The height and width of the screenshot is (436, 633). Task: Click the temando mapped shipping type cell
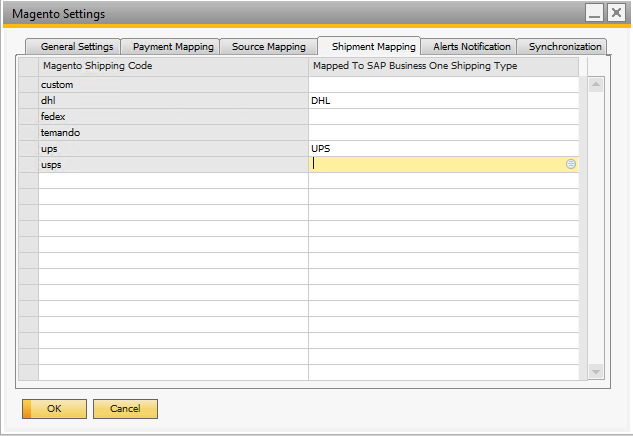[x=443, y=133]
